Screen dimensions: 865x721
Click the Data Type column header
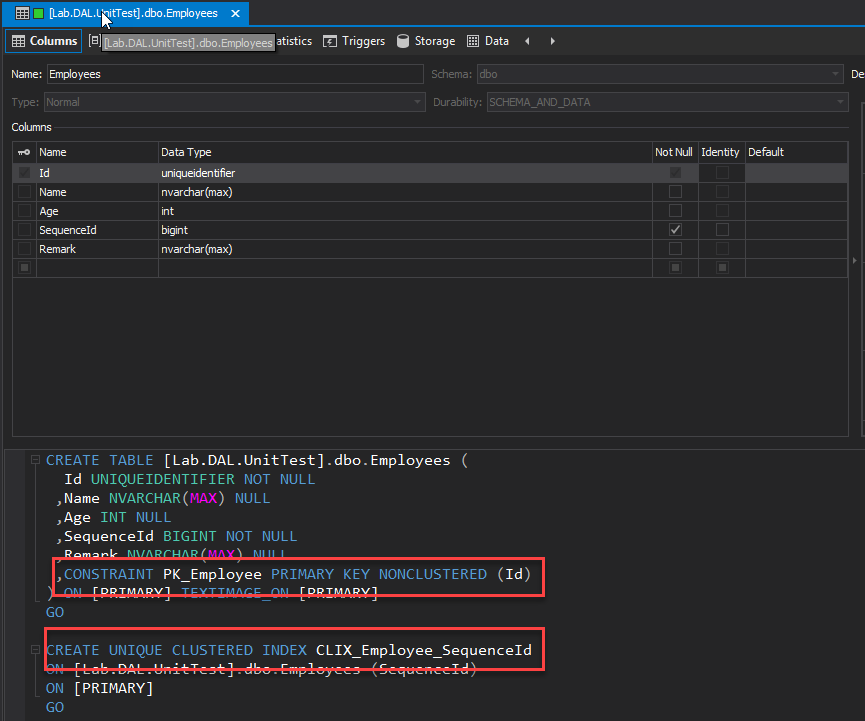tap(405, 152)
